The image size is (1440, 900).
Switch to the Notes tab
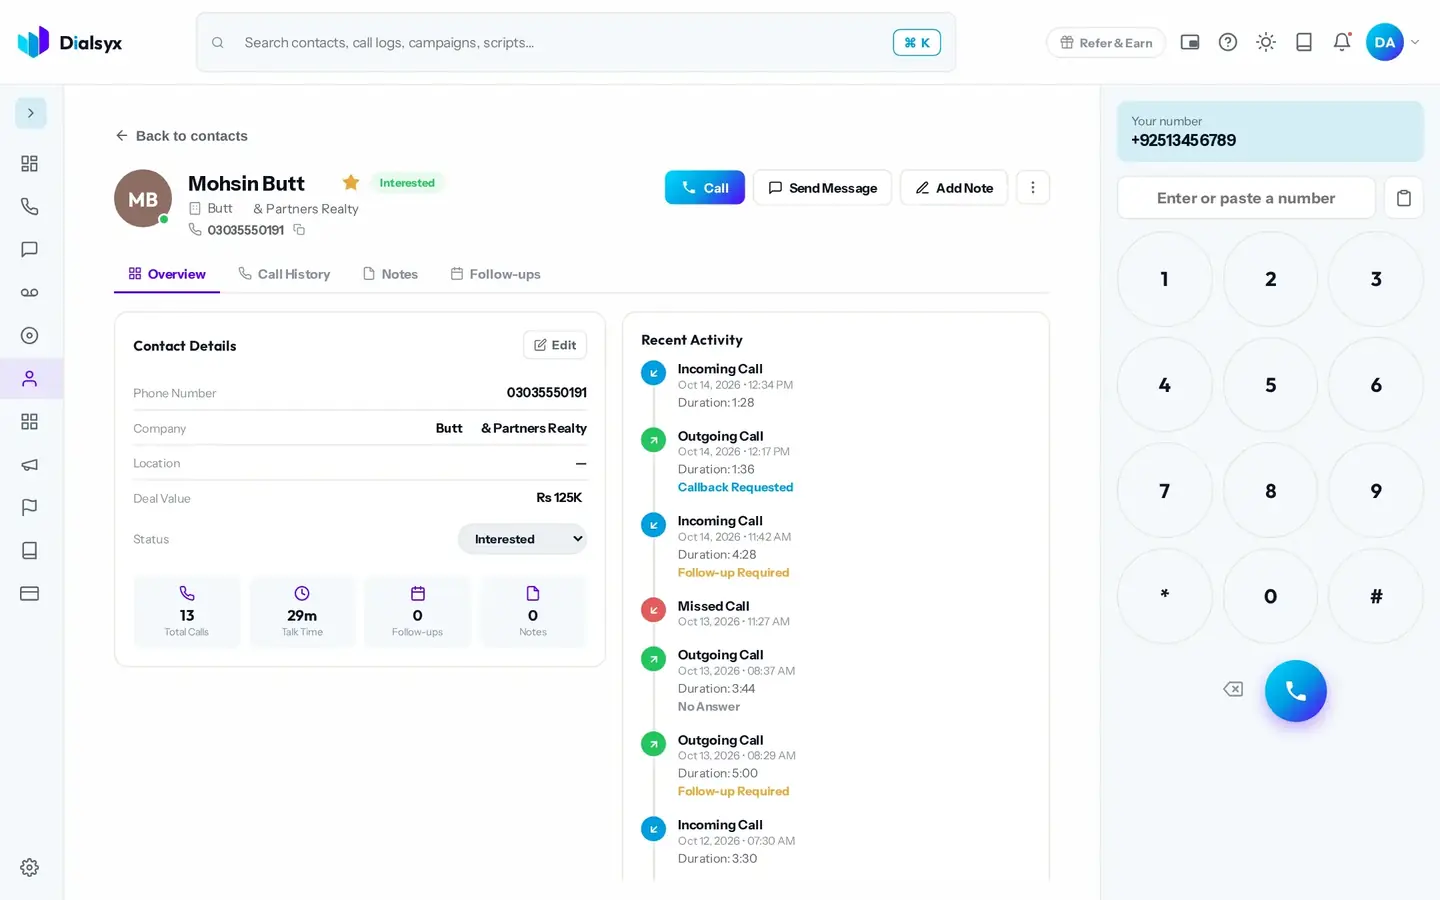[390, 274]
